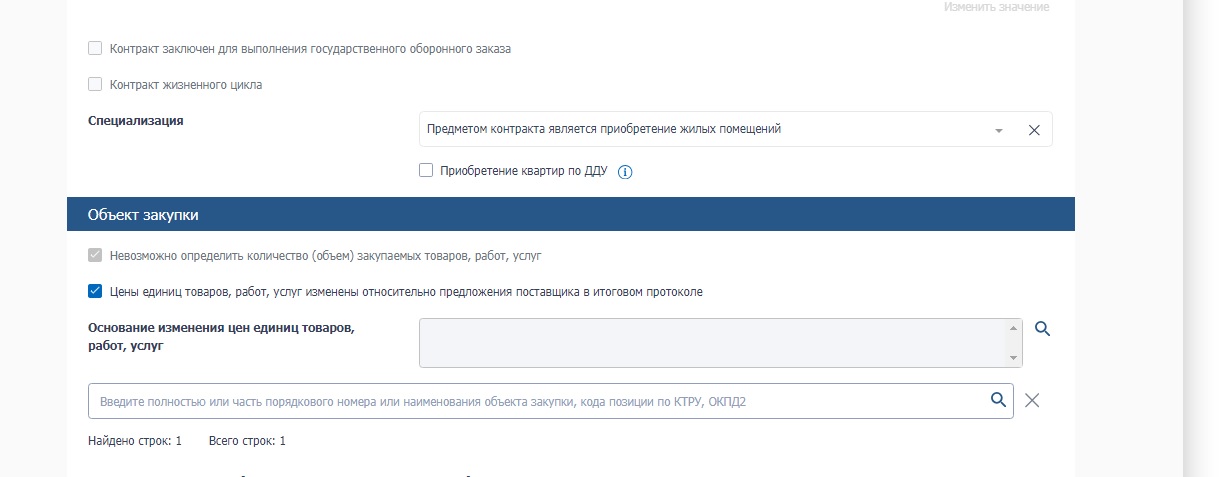Clear the Специализация field with the X icon

[x=1034, y=130]
